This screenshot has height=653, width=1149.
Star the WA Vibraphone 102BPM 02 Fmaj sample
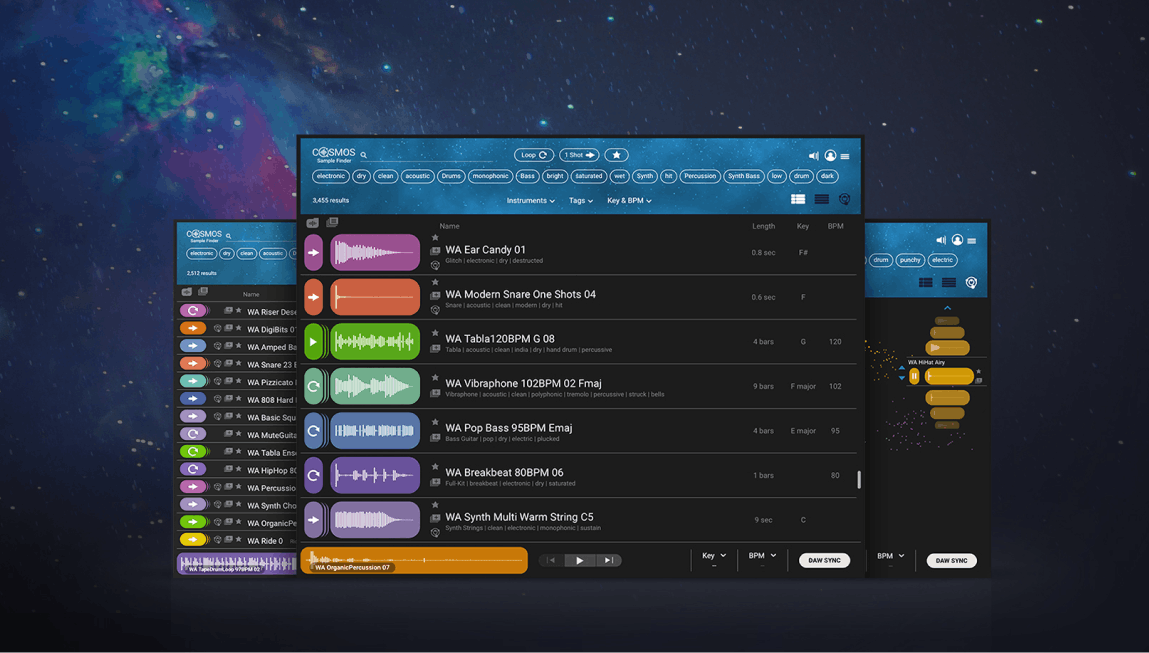pyautogui.click(x=435, y=378)
